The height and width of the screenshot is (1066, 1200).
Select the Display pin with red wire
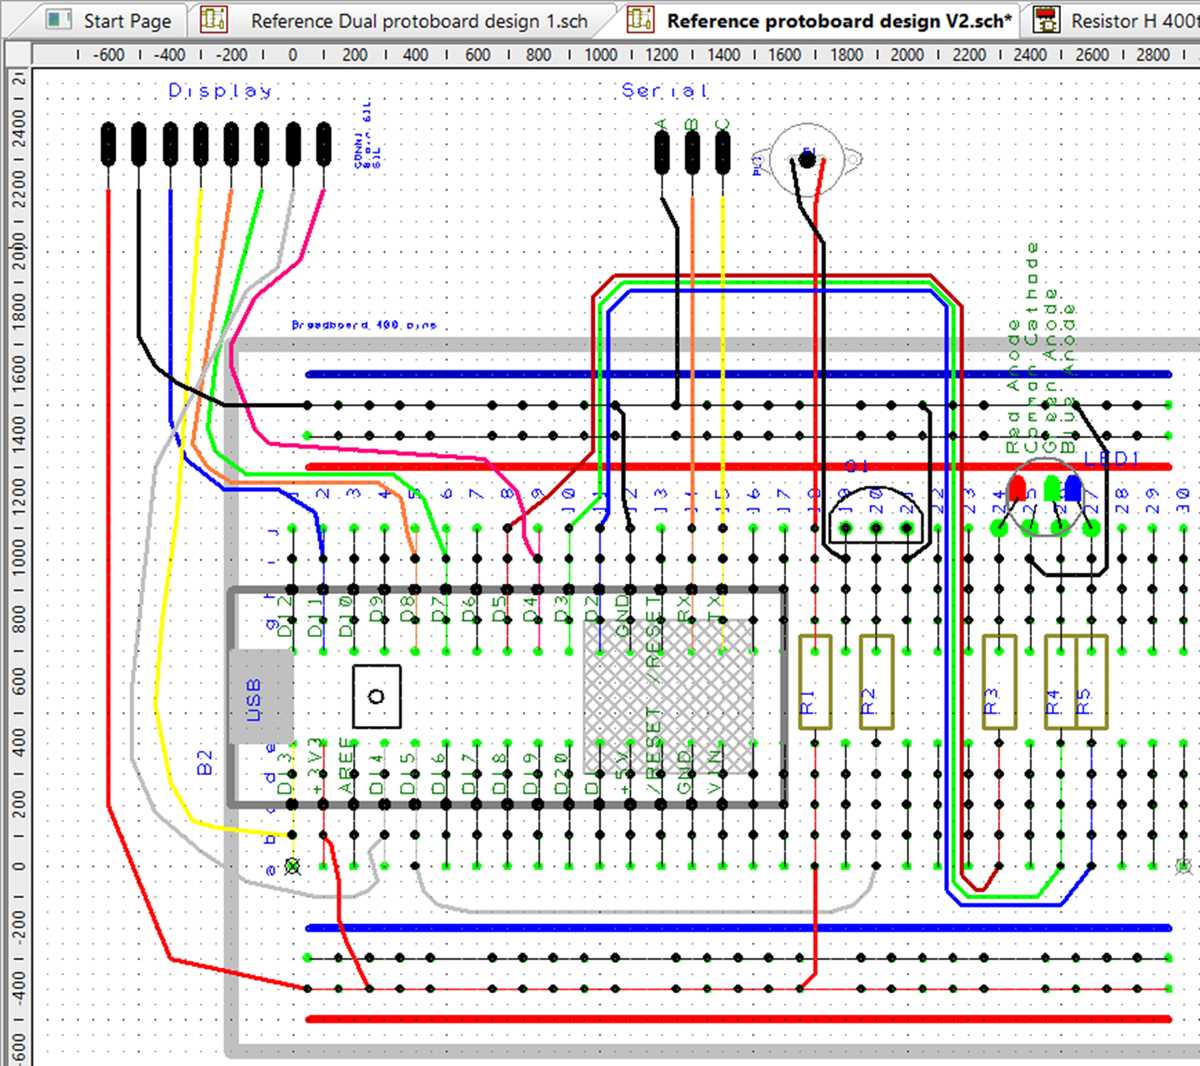[108, 143]
